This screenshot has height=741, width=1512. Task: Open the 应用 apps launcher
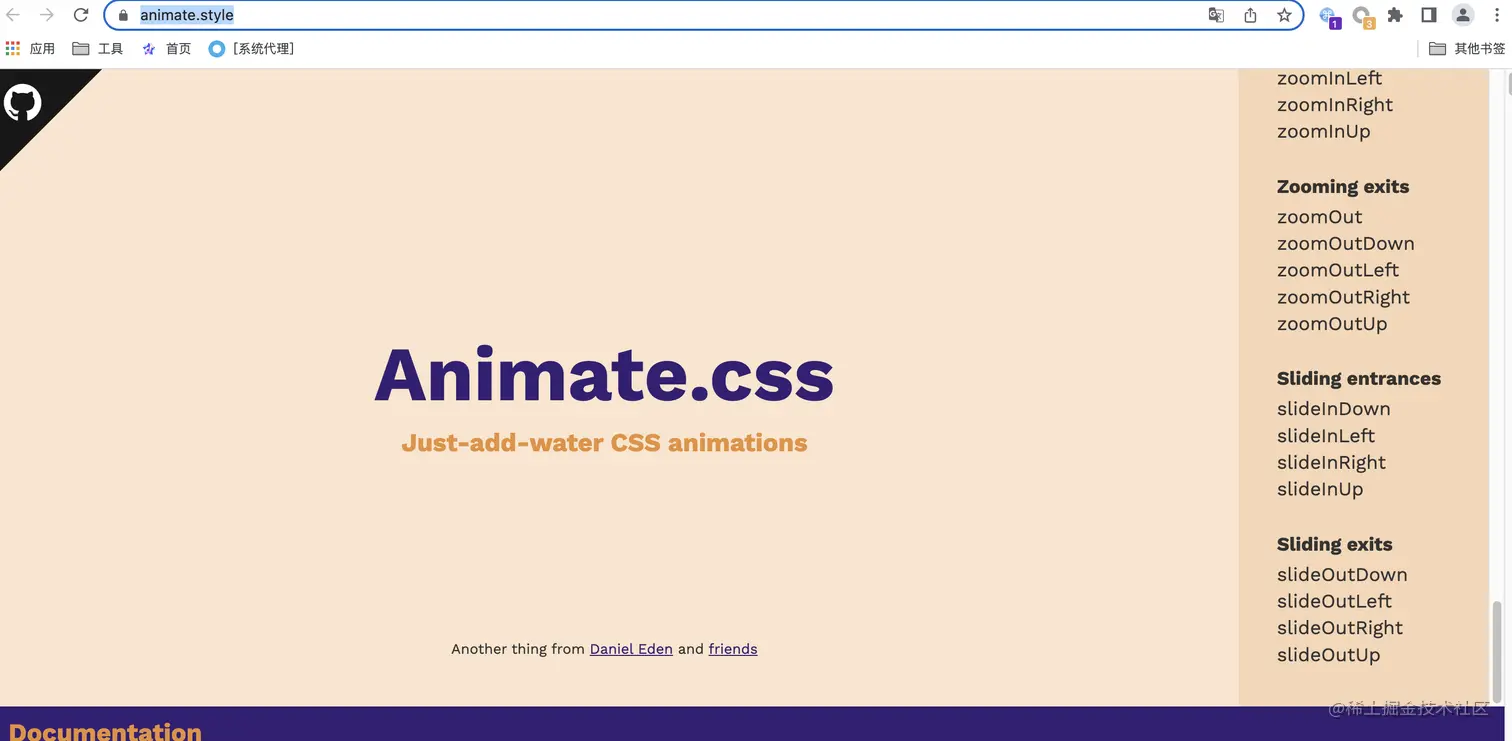coord(31,48)
